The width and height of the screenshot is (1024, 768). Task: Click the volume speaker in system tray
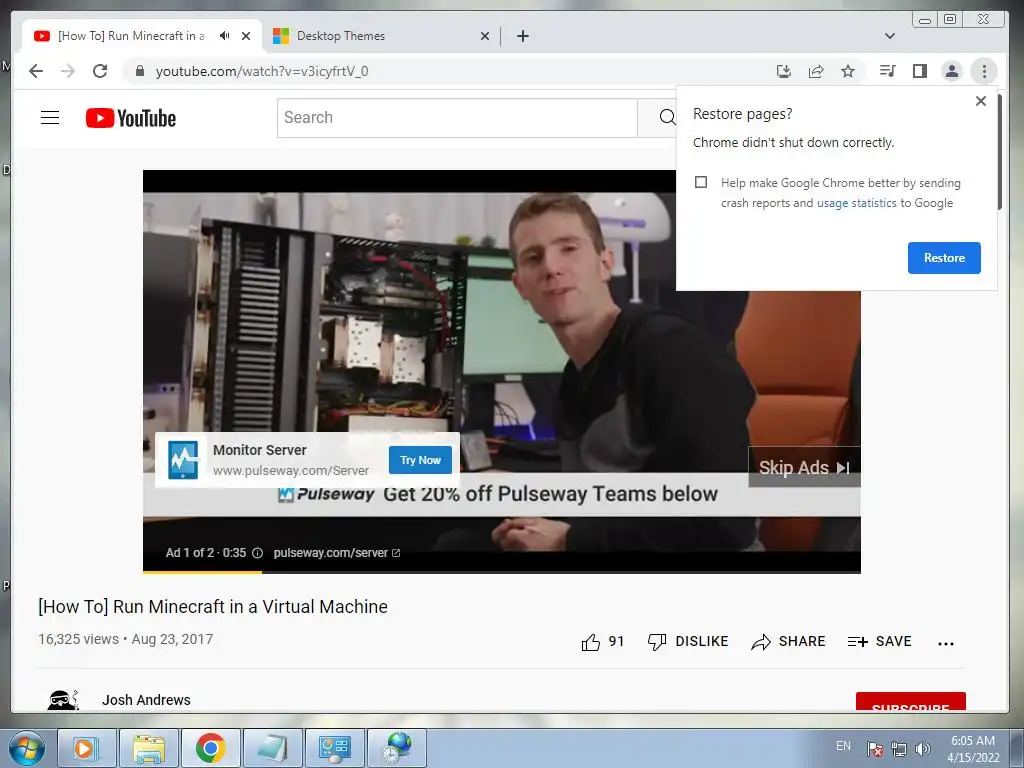click(x=923, y=749)
